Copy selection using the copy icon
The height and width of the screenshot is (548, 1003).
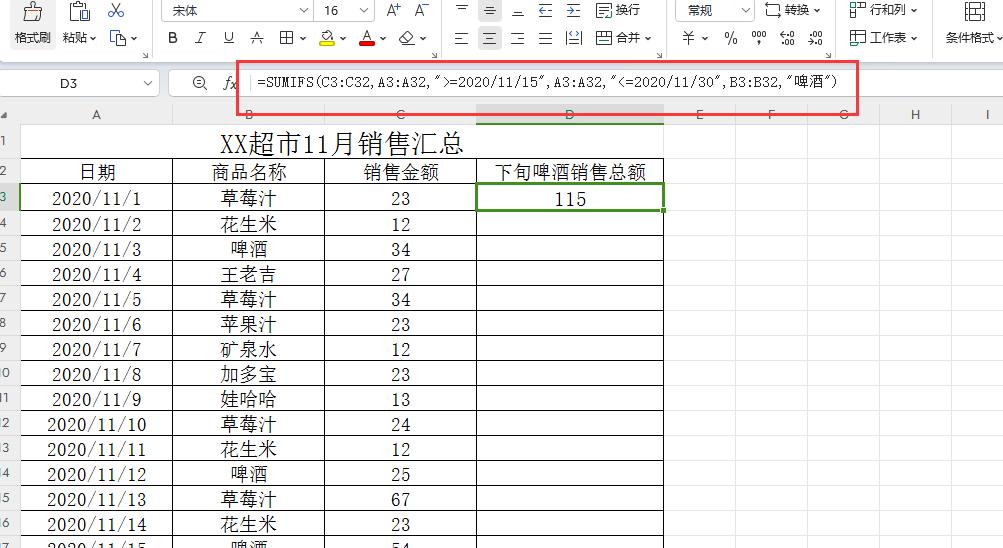118,38
